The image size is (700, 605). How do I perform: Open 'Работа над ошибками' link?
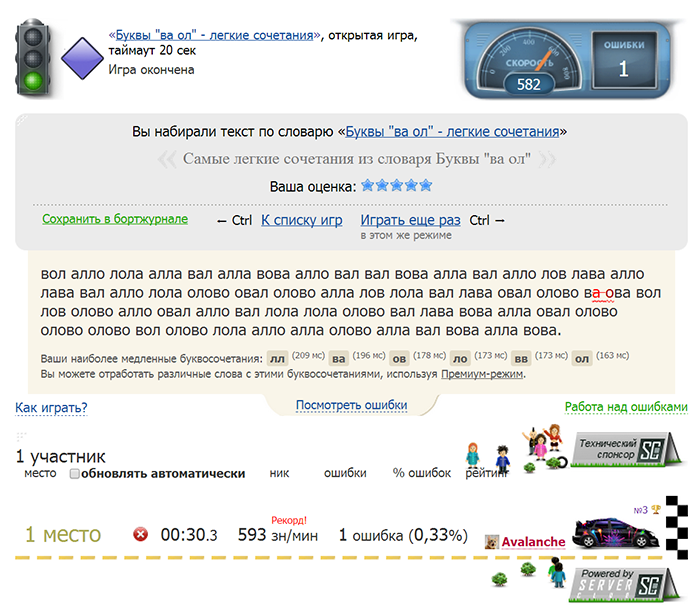pyautogui.click(x=626, y=407)
